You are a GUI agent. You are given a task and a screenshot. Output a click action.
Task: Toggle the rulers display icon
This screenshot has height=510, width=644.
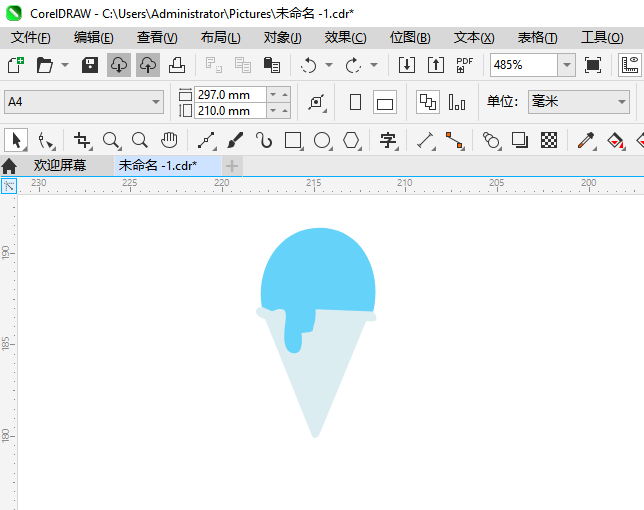tap(630, 65)
